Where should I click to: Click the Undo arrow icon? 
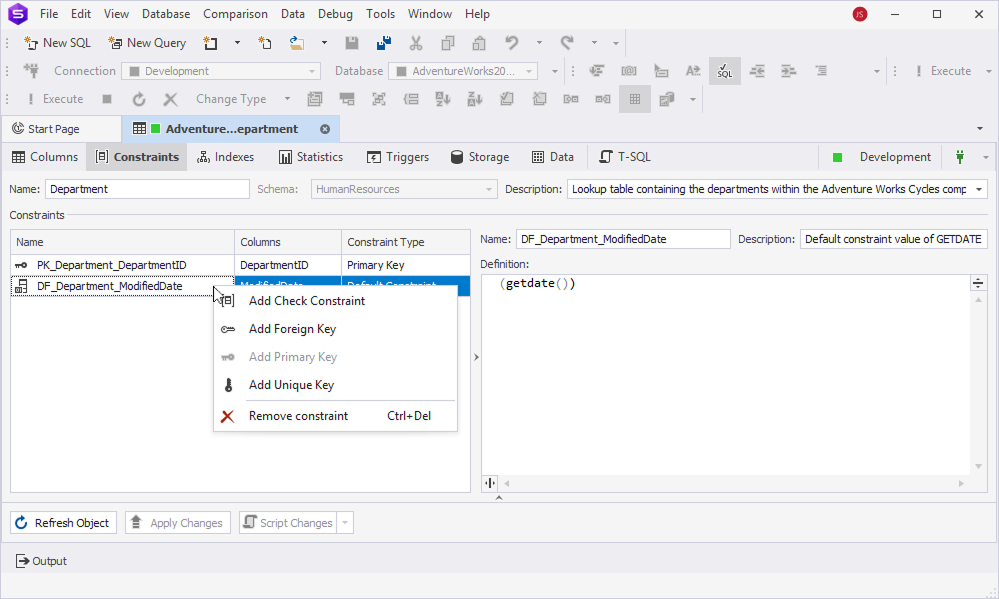512,43
